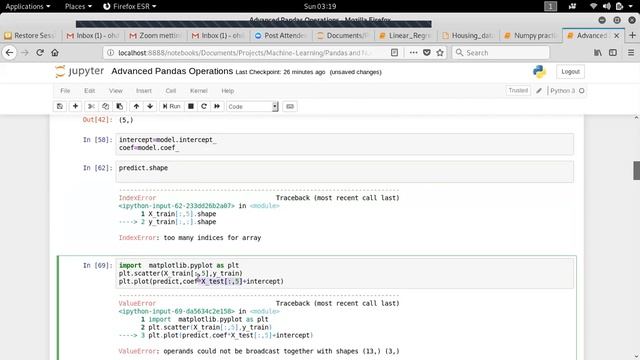Open the Kernel menu

click(199, 91)
